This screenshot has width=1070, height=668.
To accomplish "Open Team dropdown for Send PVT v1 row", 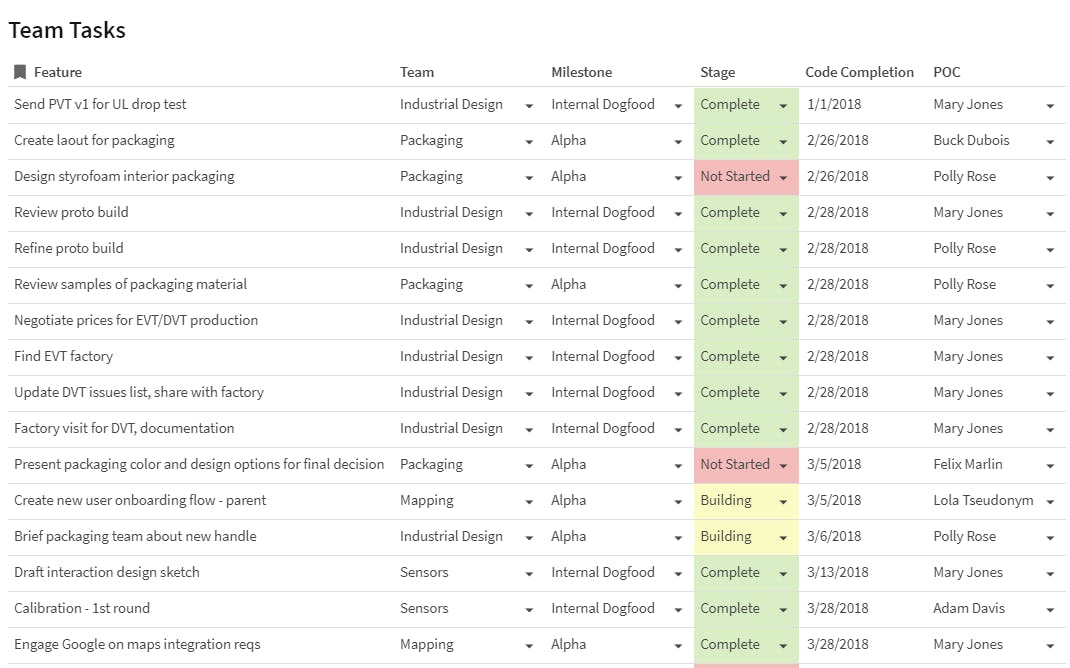I will 529,105.
